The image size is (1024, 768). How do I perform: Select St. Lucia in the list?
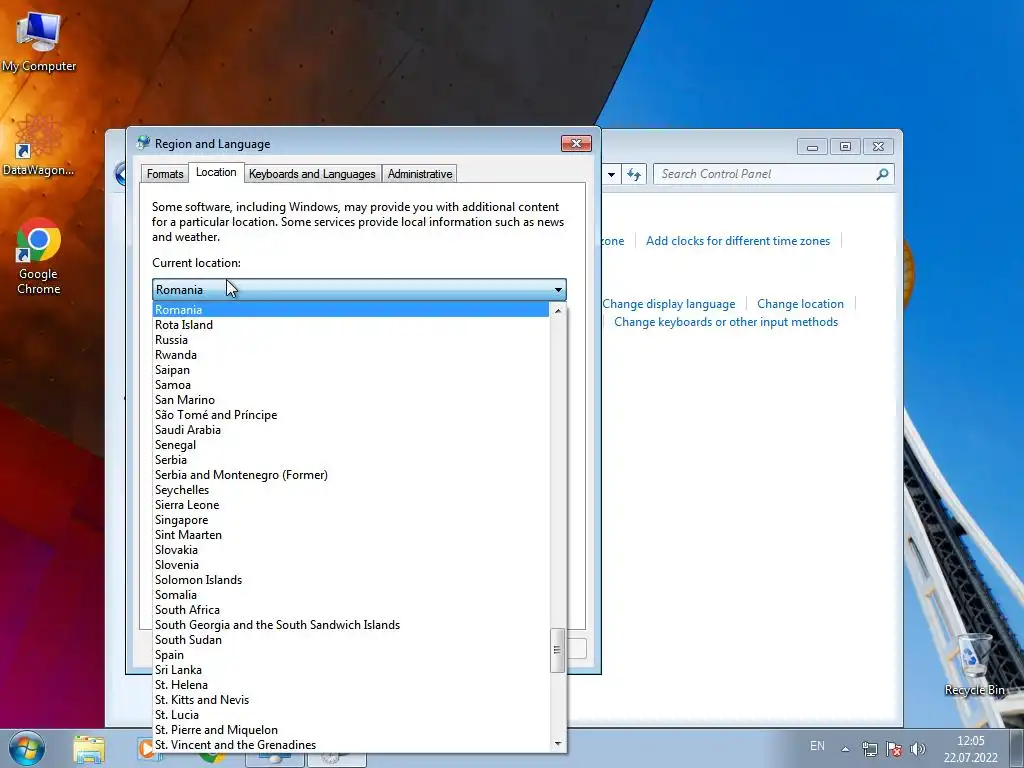pyautogui.click(x=351, y=715)
